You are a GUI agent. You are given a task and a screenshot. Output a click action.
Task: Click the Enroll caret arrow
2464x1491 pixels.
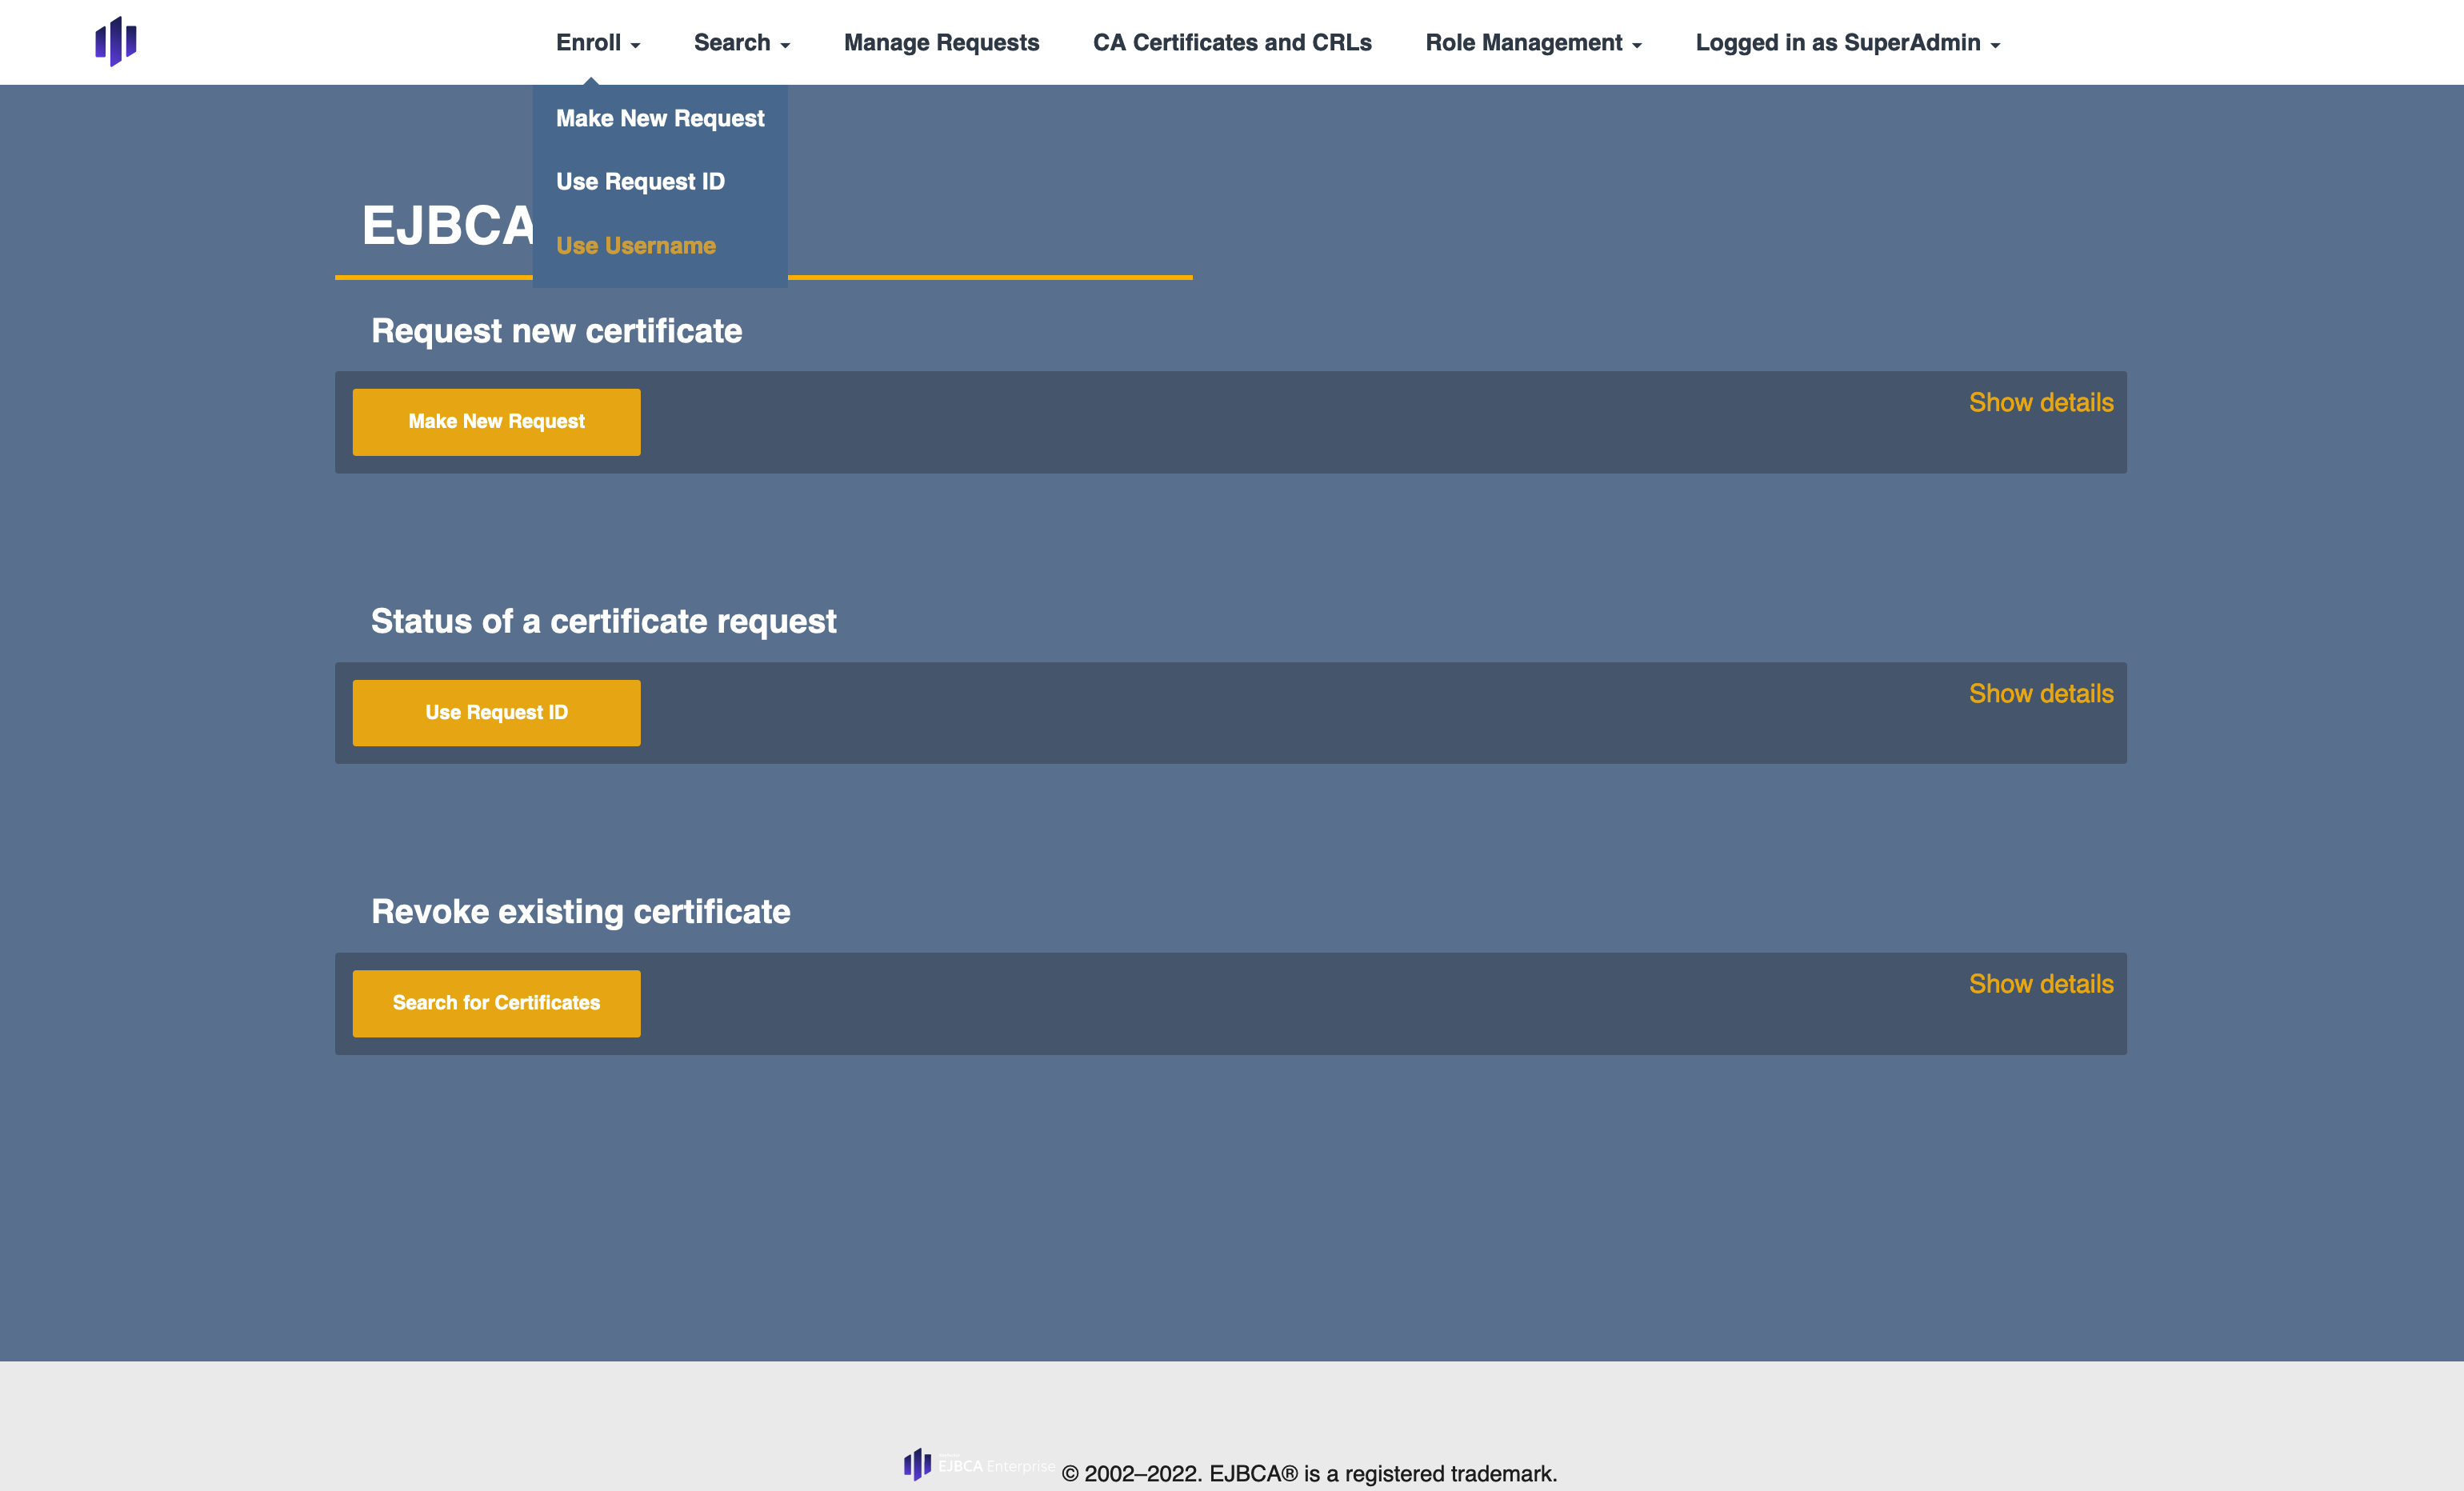click(635, 46)
